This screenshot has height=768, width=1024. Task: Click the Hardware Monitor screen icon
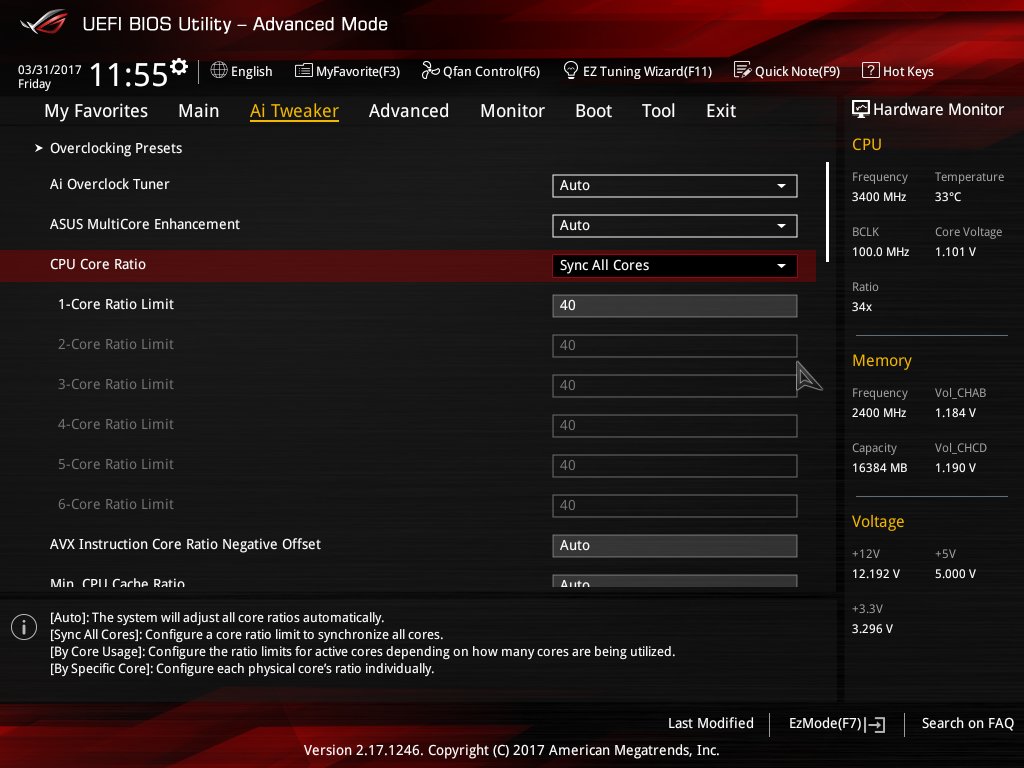pos(861,109)
